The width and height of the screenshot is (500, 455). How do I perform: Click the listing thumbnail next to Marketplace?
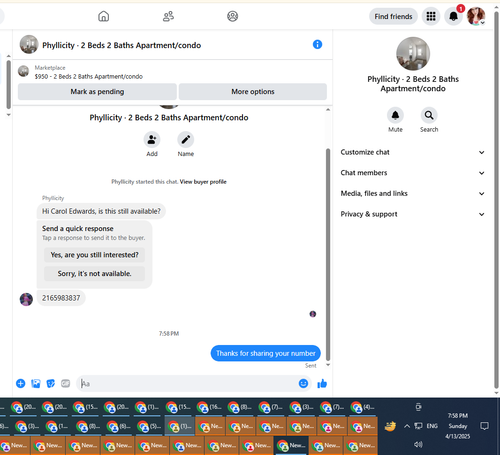(x=23, y=71)
